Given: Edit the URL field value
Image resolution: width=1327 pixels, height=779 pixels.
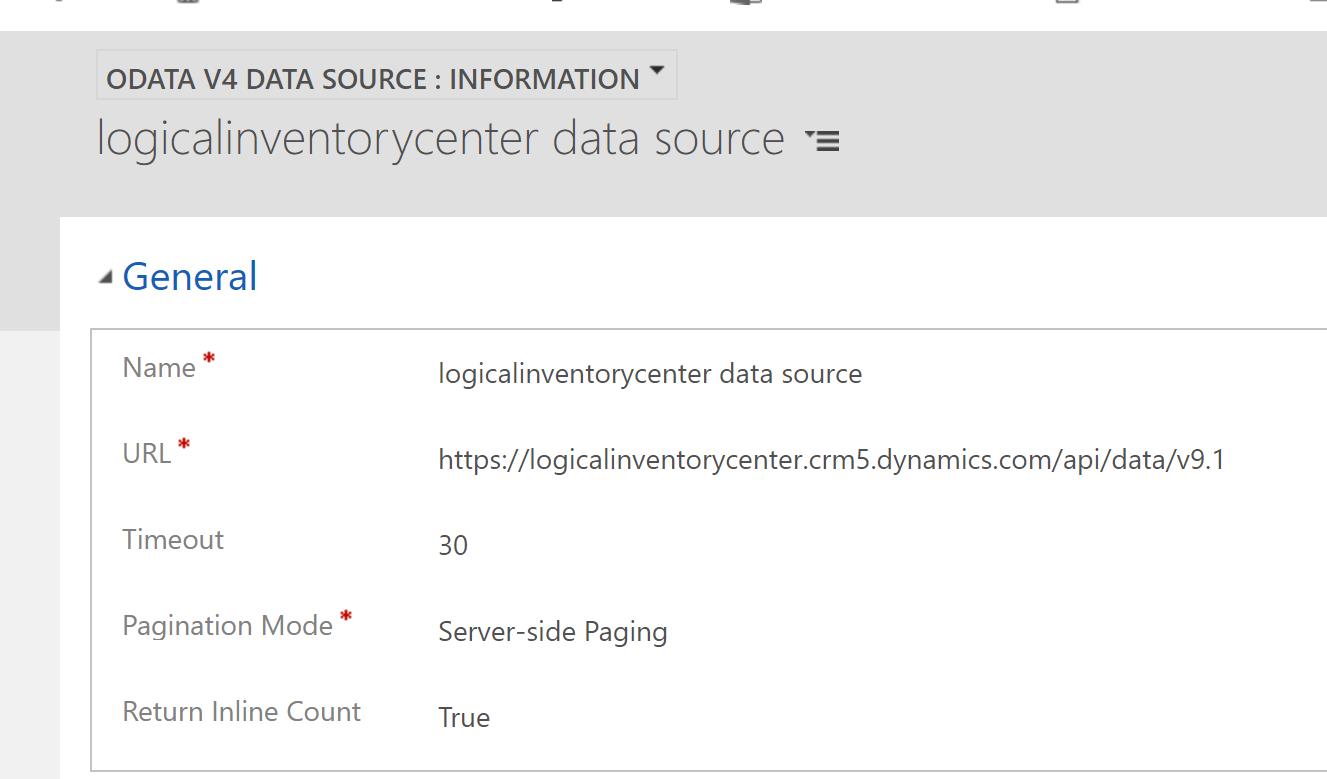Looking at the screenshot, I should click(x=831, y=460).
